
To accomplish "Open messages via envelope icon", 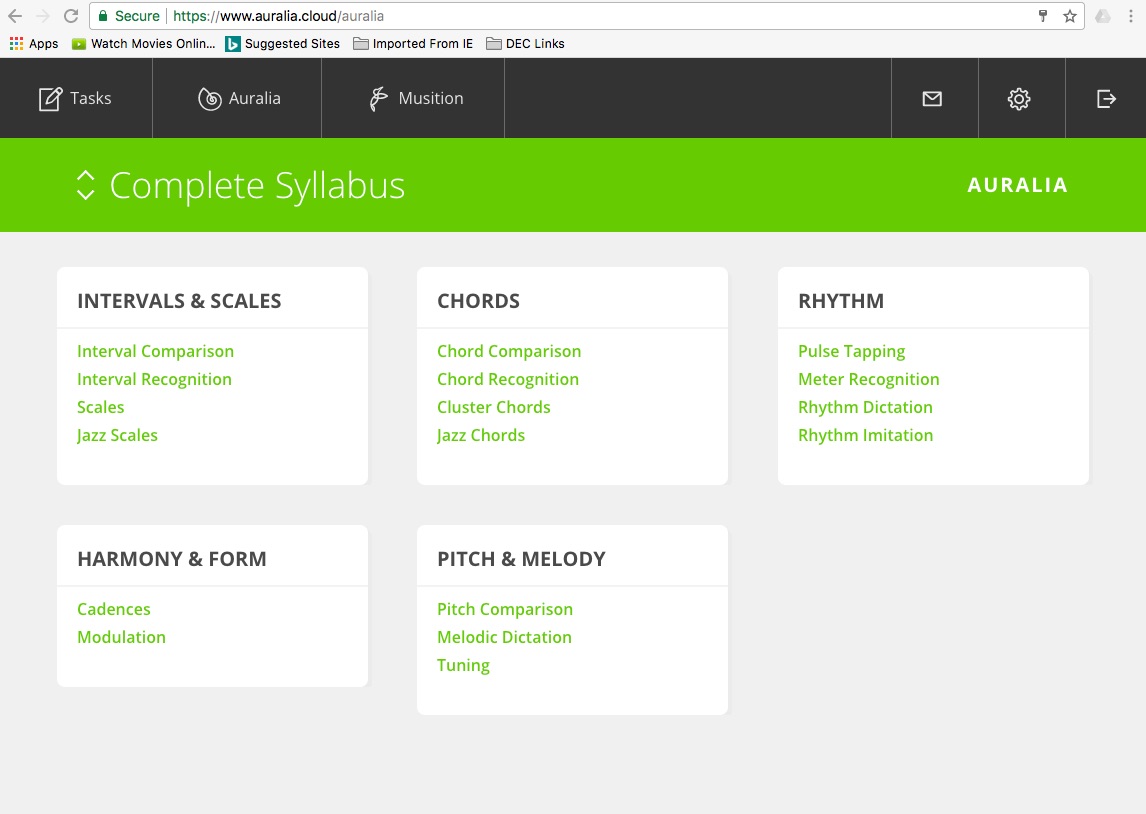I will [x=932, y=99].
